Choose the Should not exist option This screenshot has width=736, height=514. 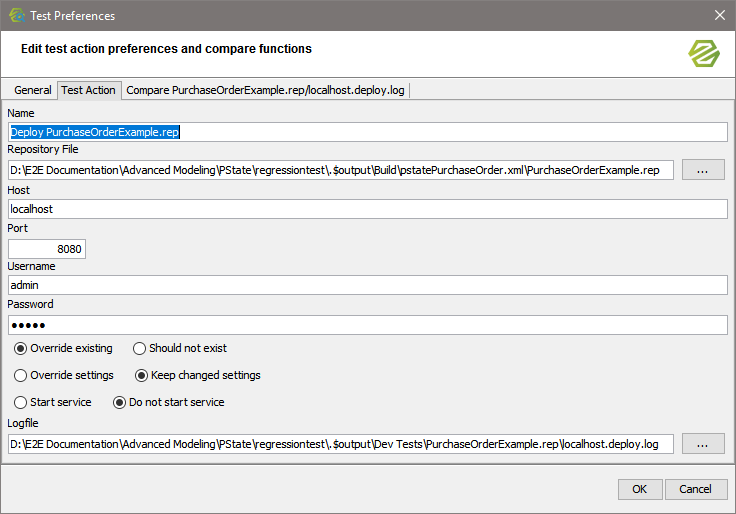140,349
